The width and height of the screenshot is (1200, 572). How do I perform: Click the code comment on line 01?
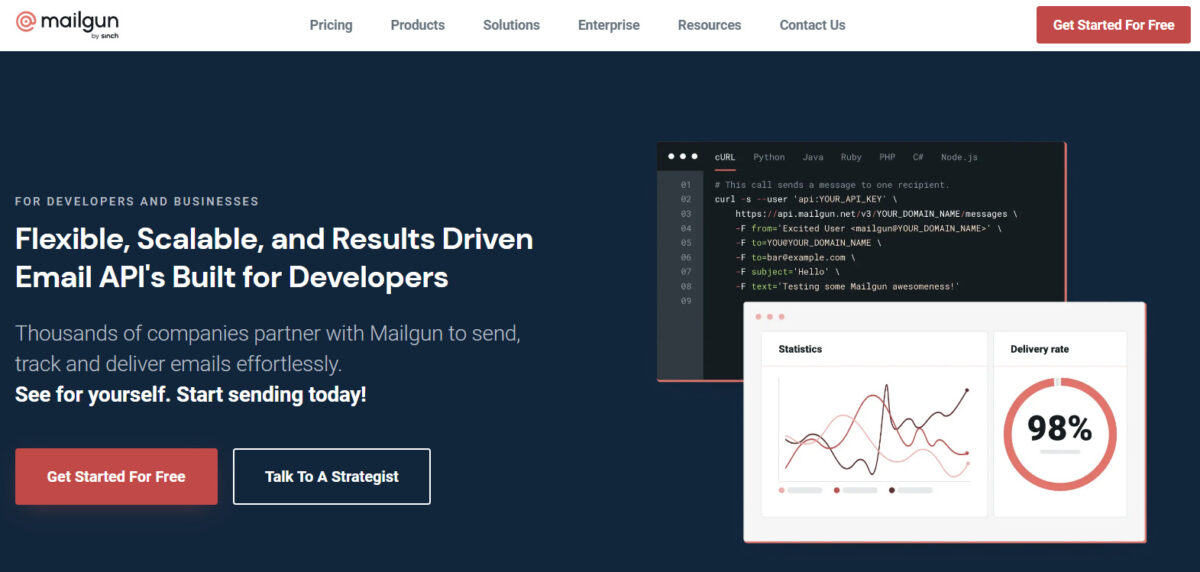pos(832,185)
